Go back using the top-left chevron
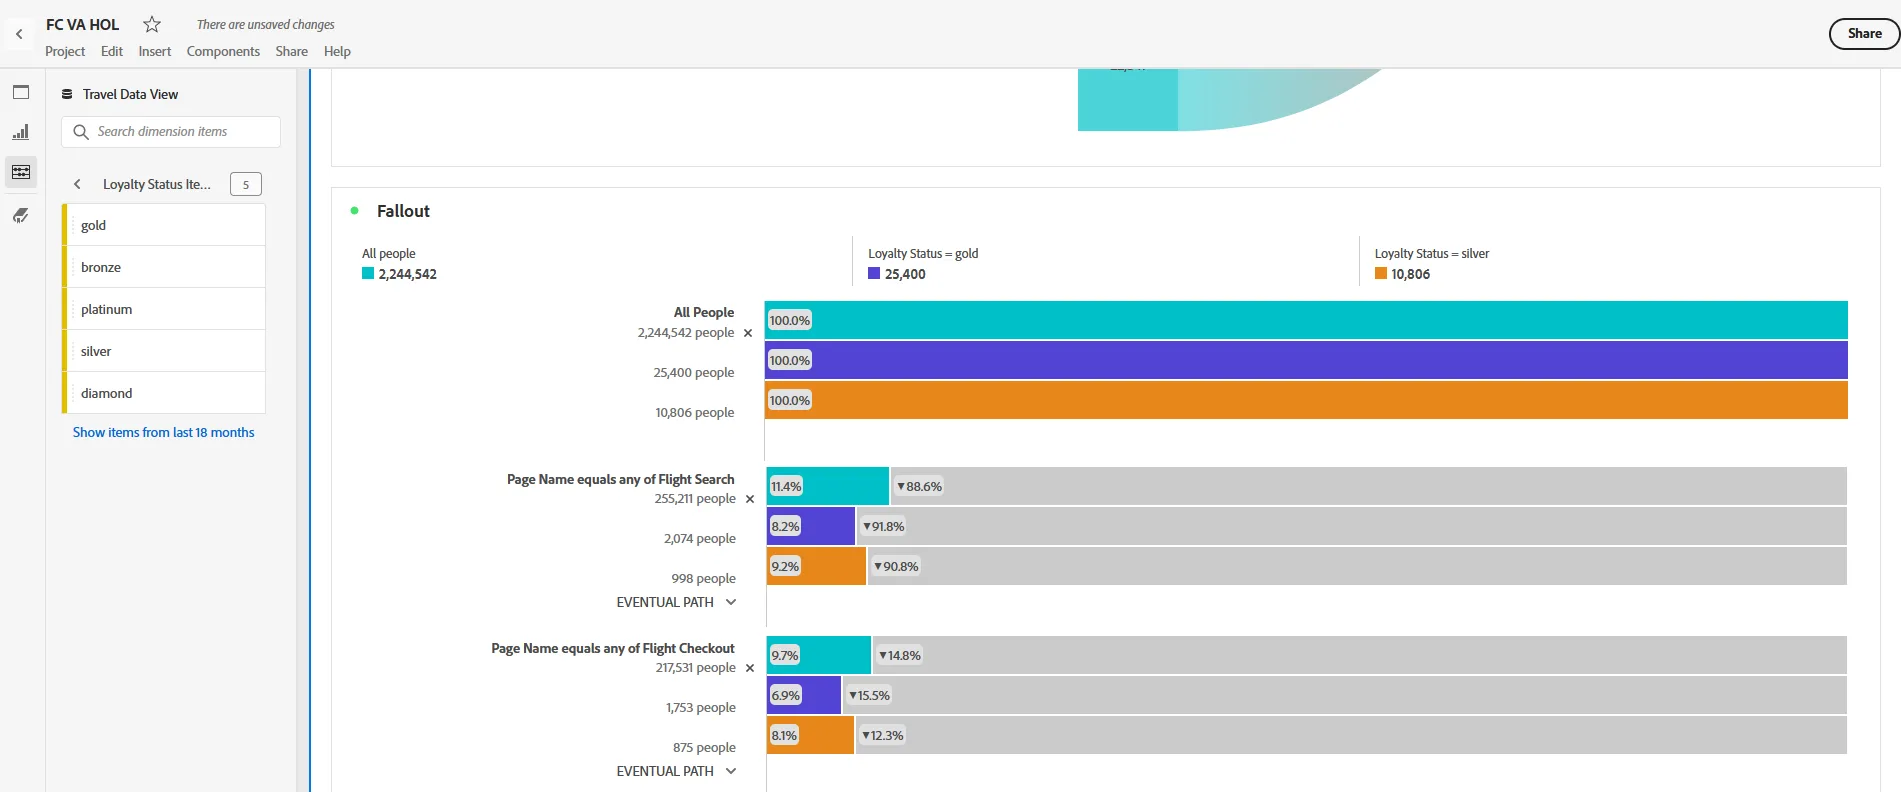The width and height of the screenshot is (1901, 792). [19, 34]
